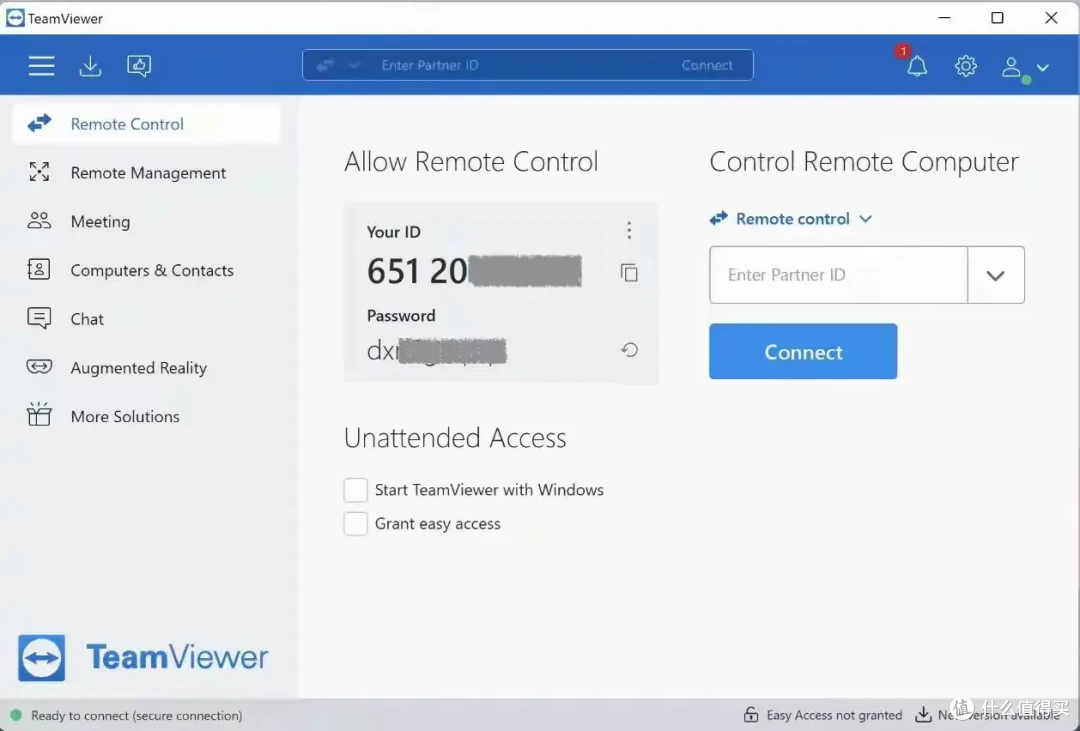Click the Allow Remote Control heading
This screenshot has height=731, width=1080.
pyautogui.click(x=471, y=162)
